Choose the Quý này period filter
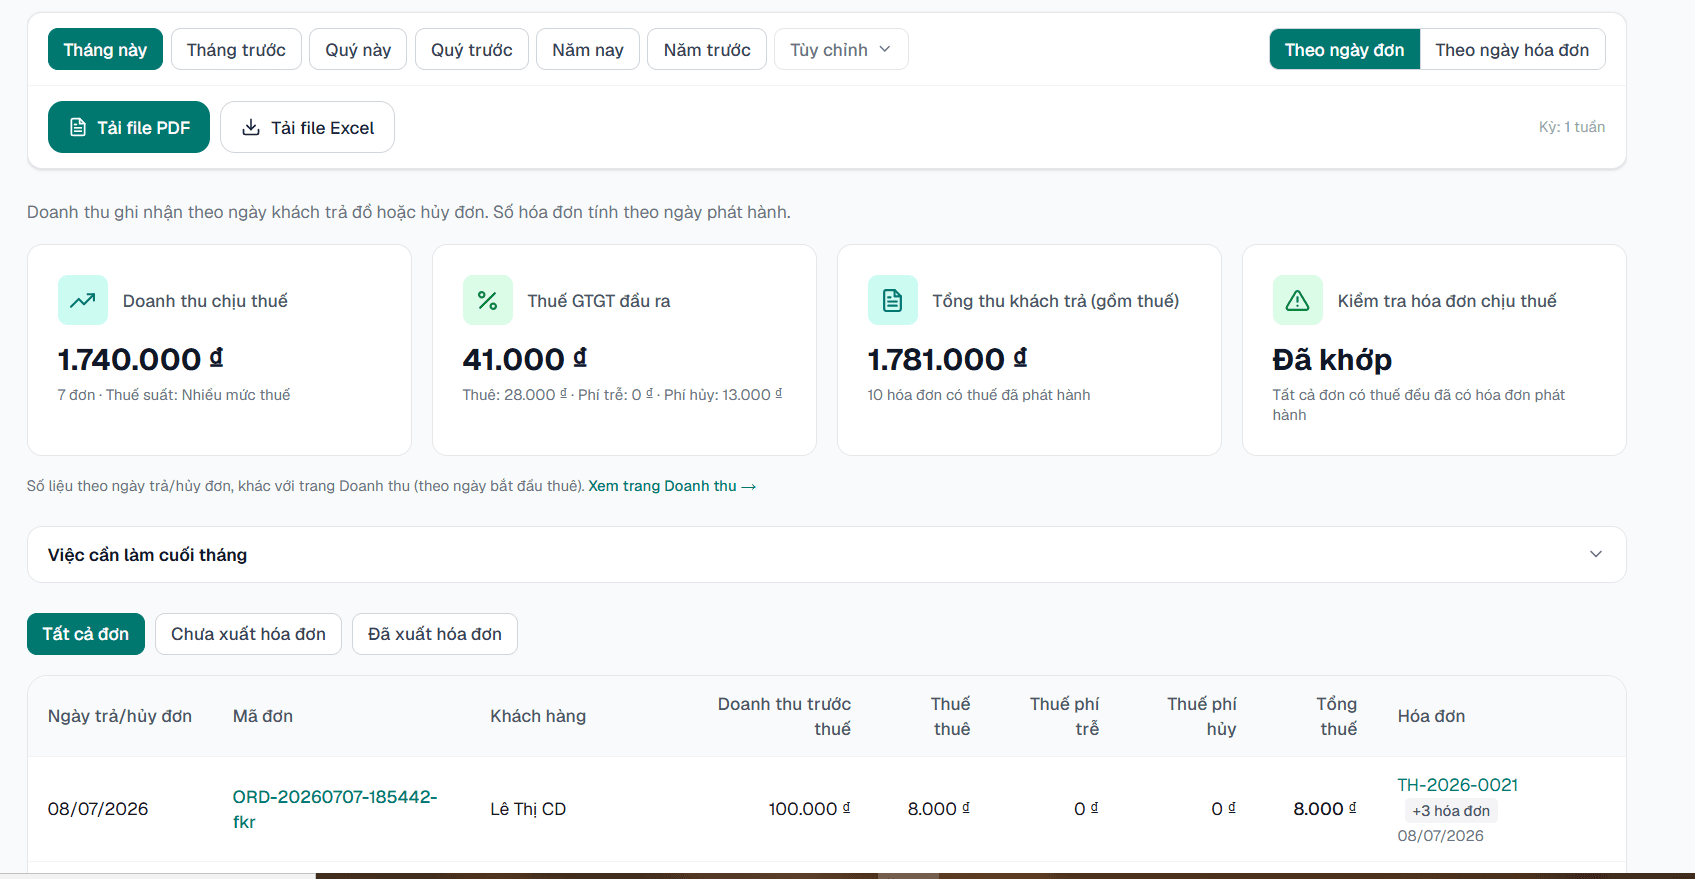1695x879 pixels. pos(358,50)
